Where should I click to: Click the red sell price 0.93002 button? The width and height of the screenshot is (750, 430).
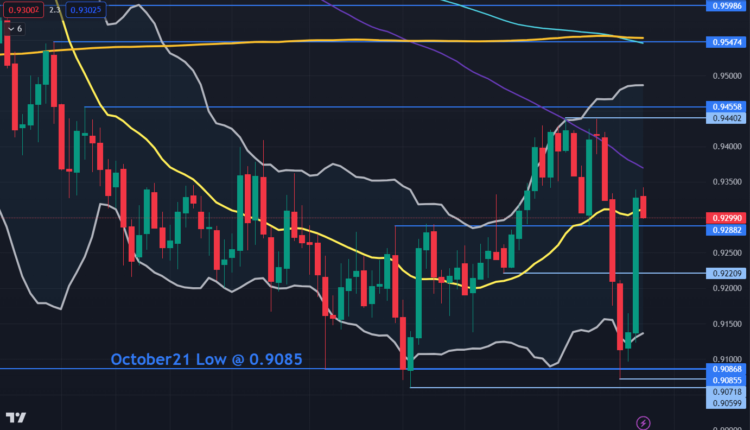coord(18,10)
